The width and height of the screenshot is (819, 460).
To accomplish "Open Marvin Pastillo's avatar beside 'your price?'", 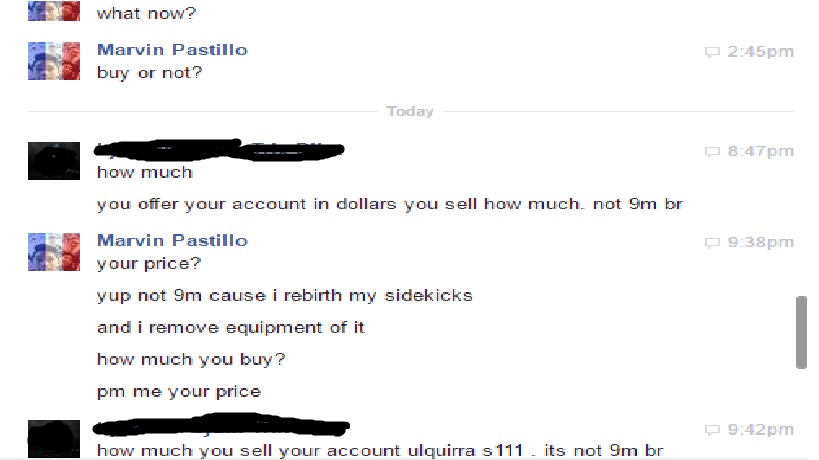I will (x=54, y=252).
